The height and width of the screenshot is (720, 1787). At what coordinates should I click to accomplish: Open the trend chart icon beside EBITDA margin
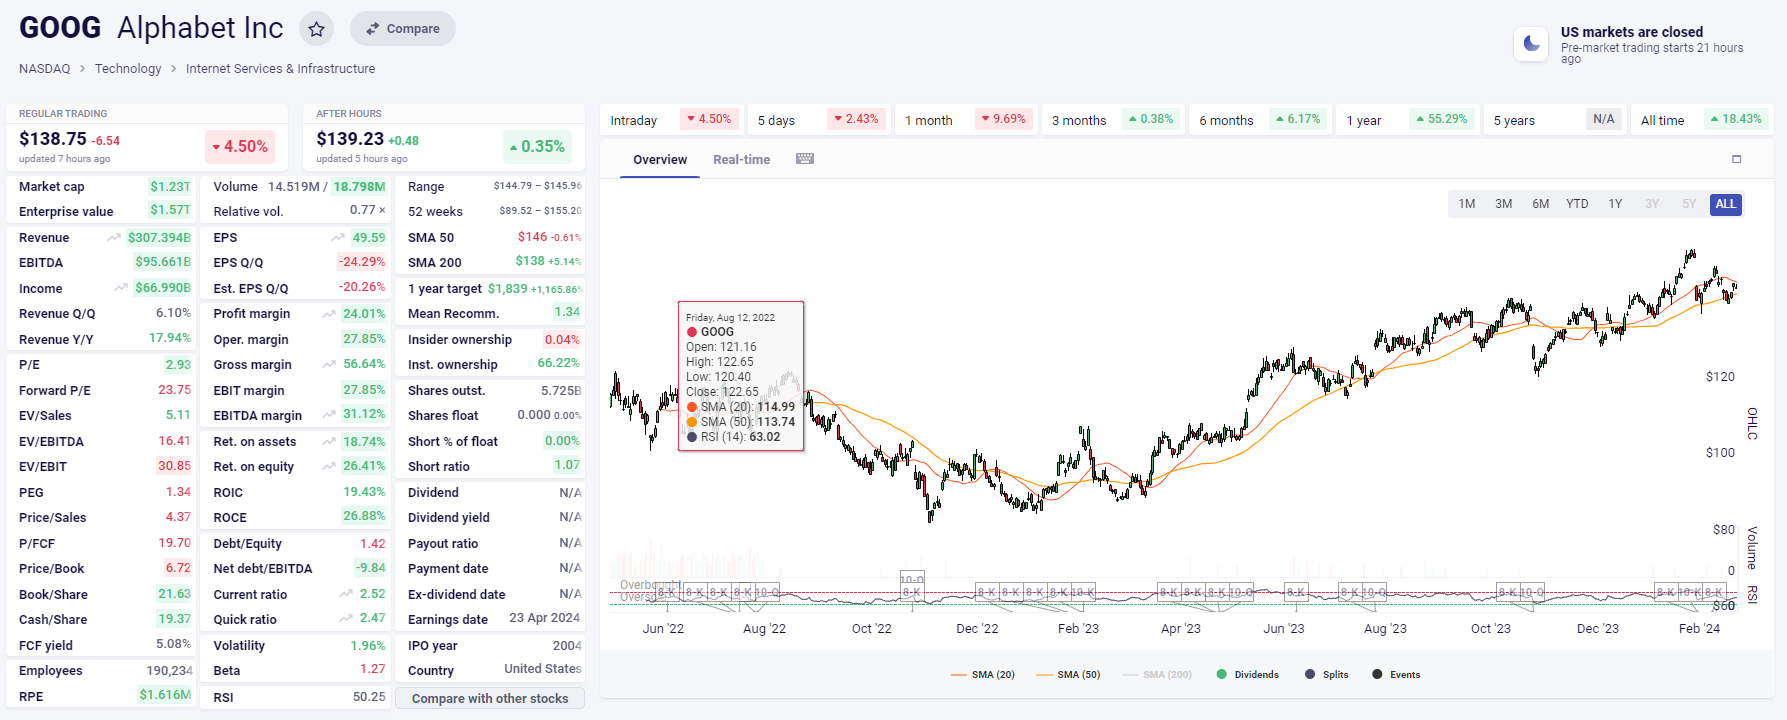(x=329, y=415)
